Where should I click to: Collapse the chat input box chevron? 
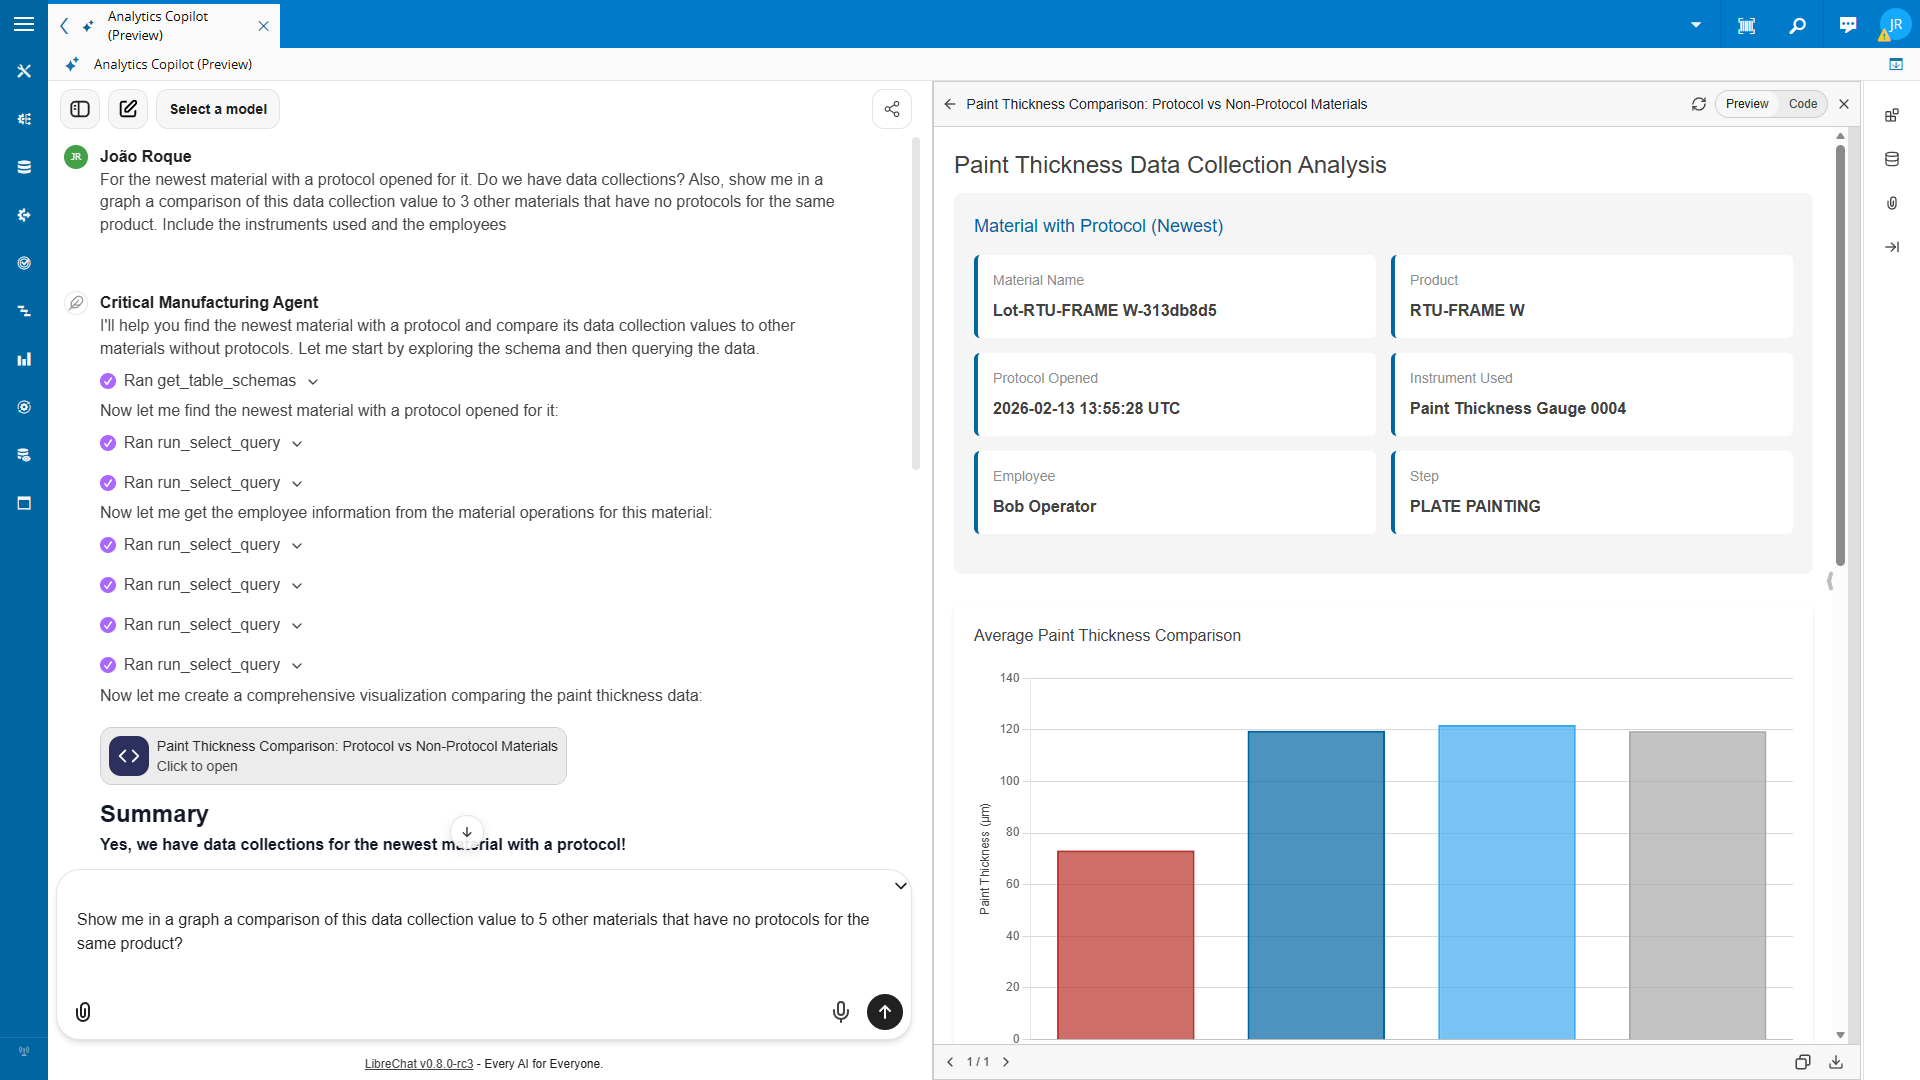[x=900, y=886]
